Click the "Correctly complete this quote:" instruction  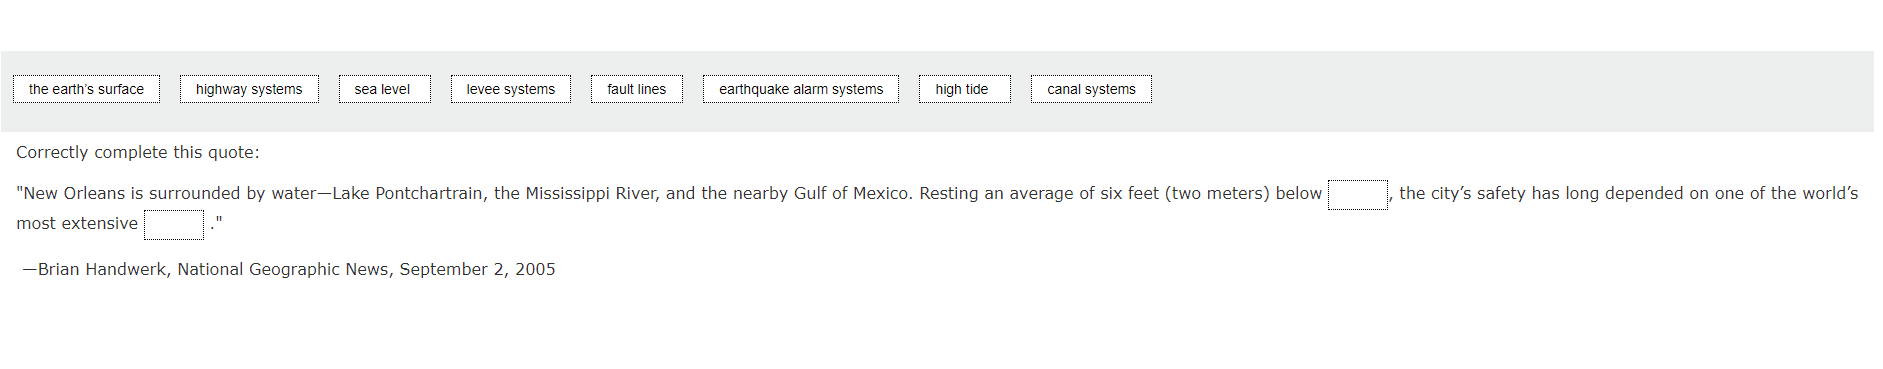[x=138, y=152]
